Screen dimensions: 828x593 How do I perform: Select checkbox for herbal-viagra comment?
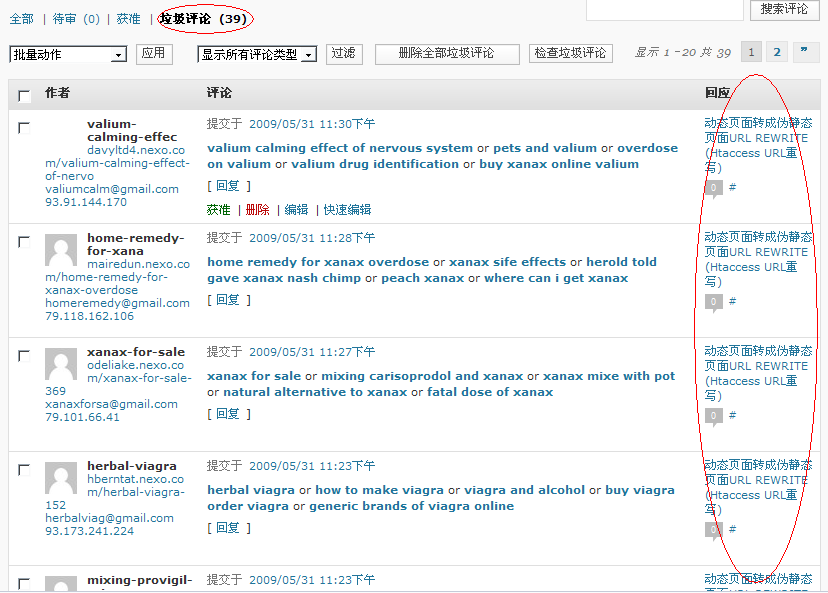[24, 470]
